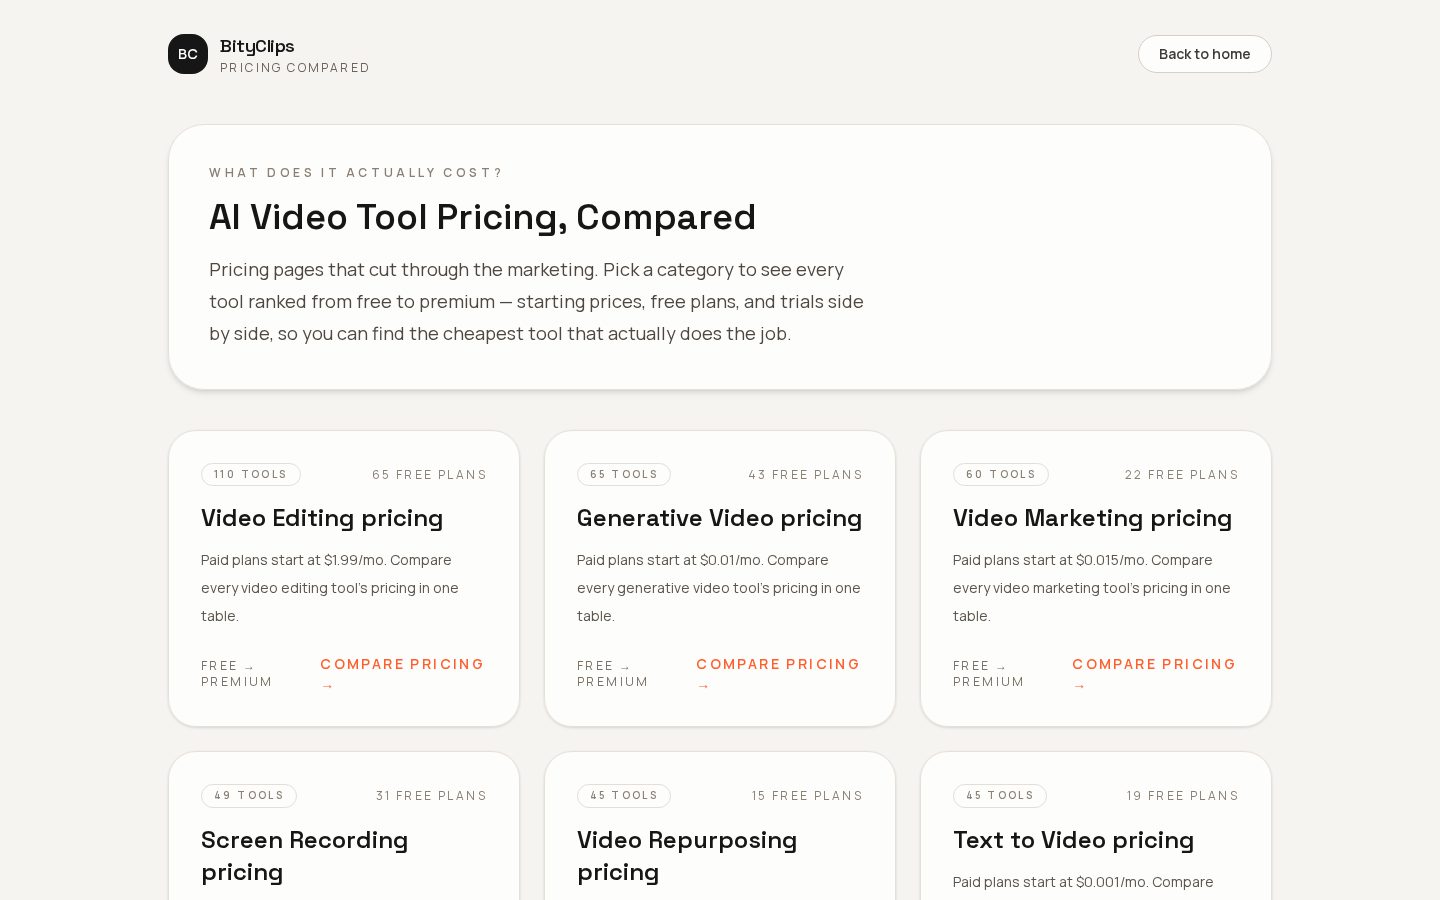The width and height of the screenshot is (1440, 900).
Task: Click the 'Paid plans start at $0.015/mo' description
Action: (1092, 588)
